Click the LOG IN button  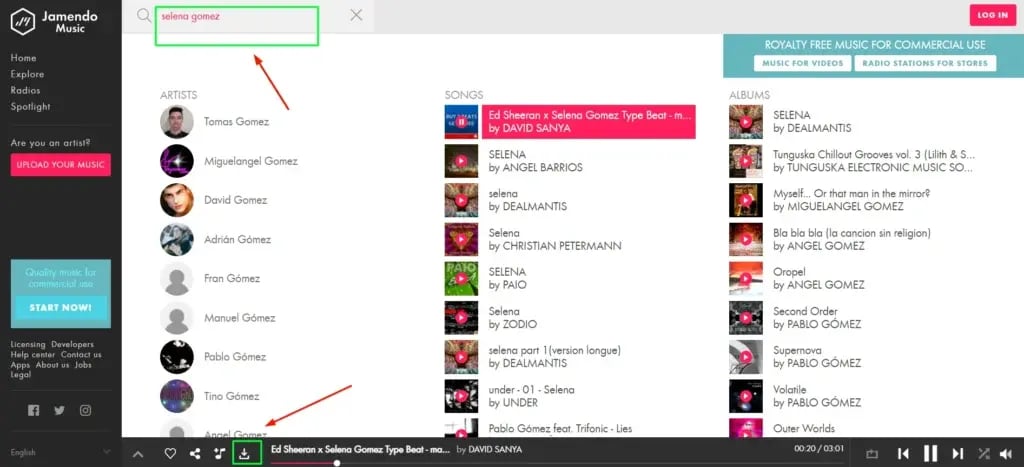(992, 15)
